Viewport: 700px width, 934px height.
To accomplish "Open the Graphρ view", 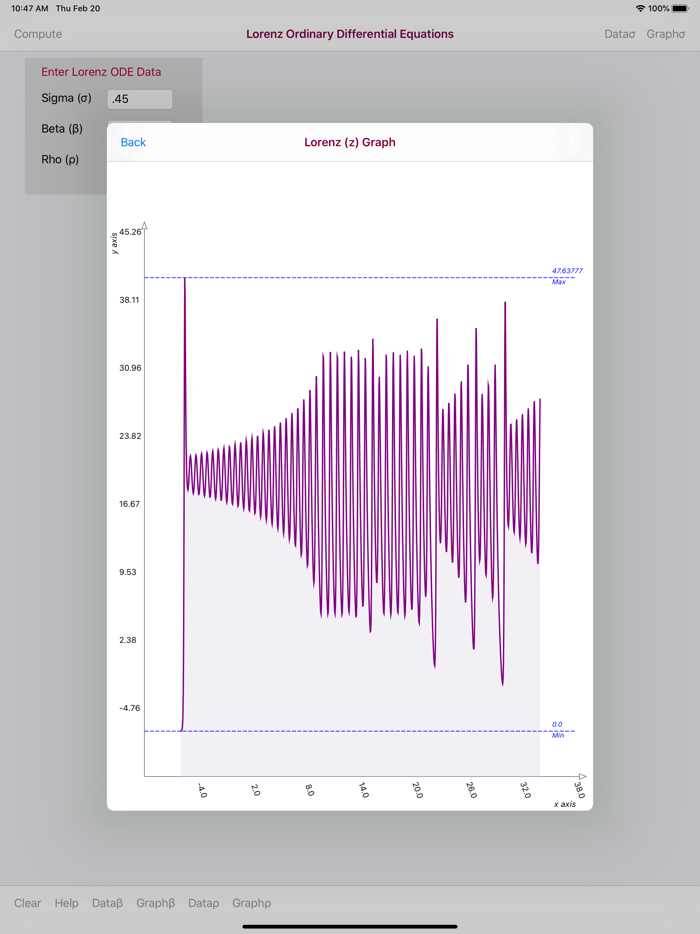I will tap(251, 903).
